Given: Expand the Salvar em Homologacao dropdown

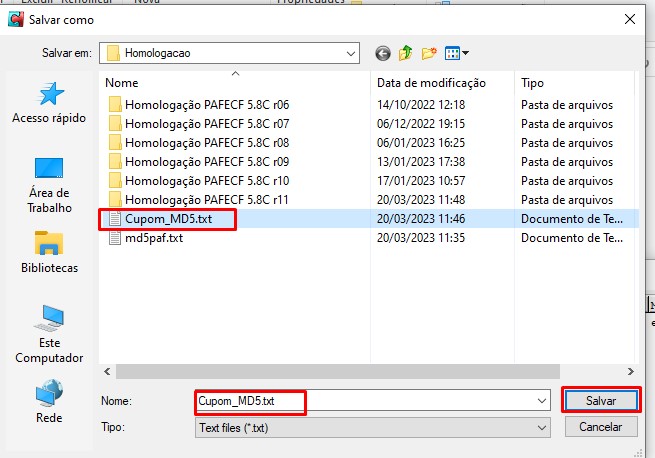Looking at the screenshot, I should [x=351, y=53].
